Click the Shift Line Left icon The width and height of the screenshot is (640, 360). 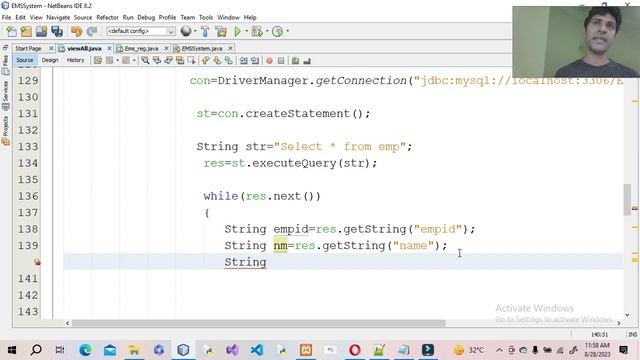coord(243,61)
